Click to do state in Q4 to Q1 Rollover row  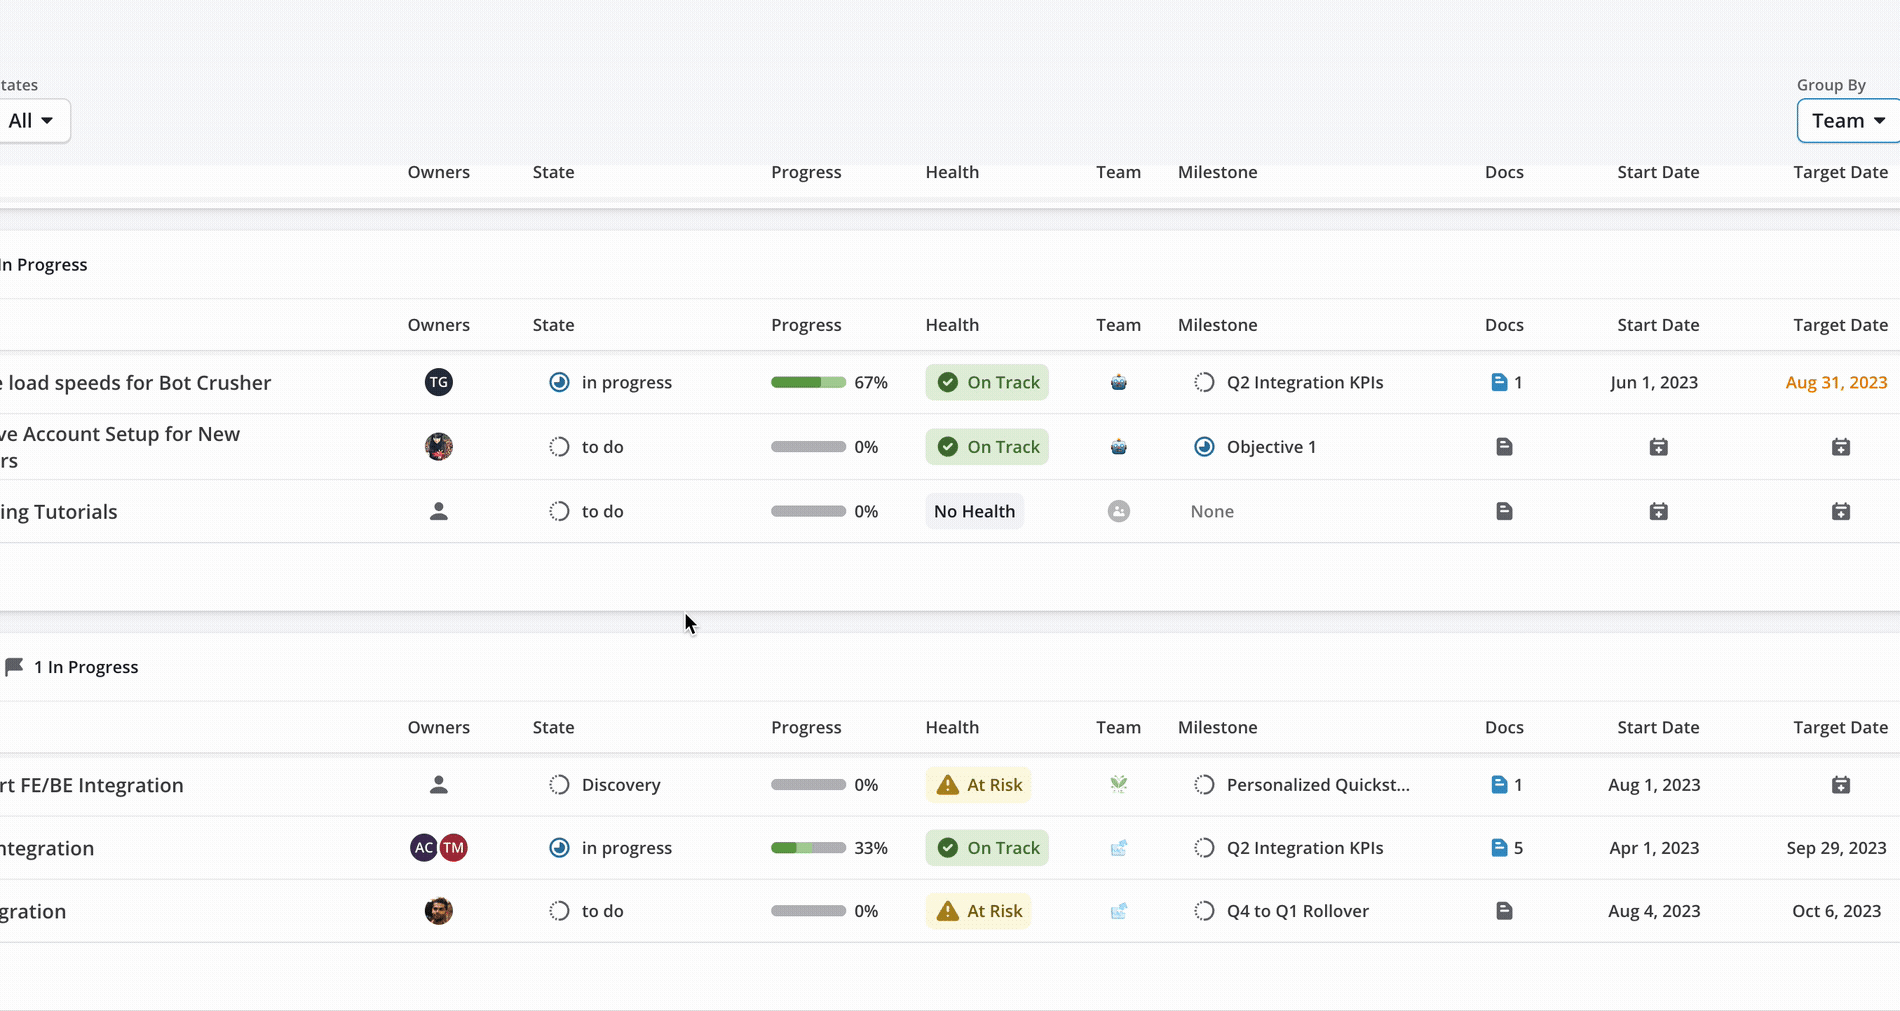(x=587, y=911)
